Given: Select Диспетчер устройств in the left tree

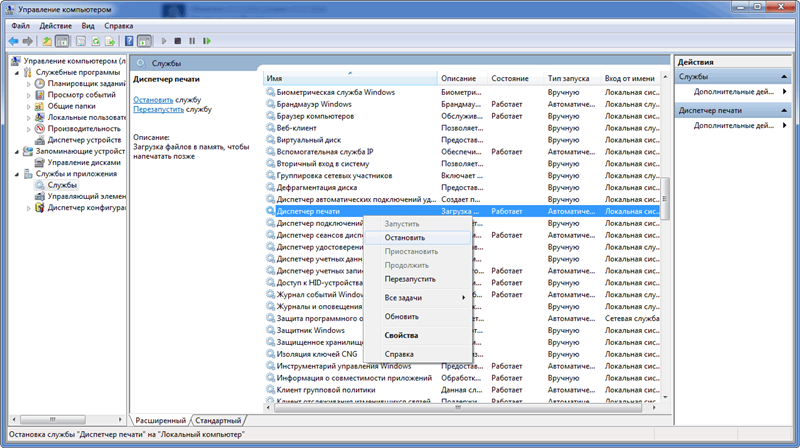Looking at the screenshot, I should 85,140.
